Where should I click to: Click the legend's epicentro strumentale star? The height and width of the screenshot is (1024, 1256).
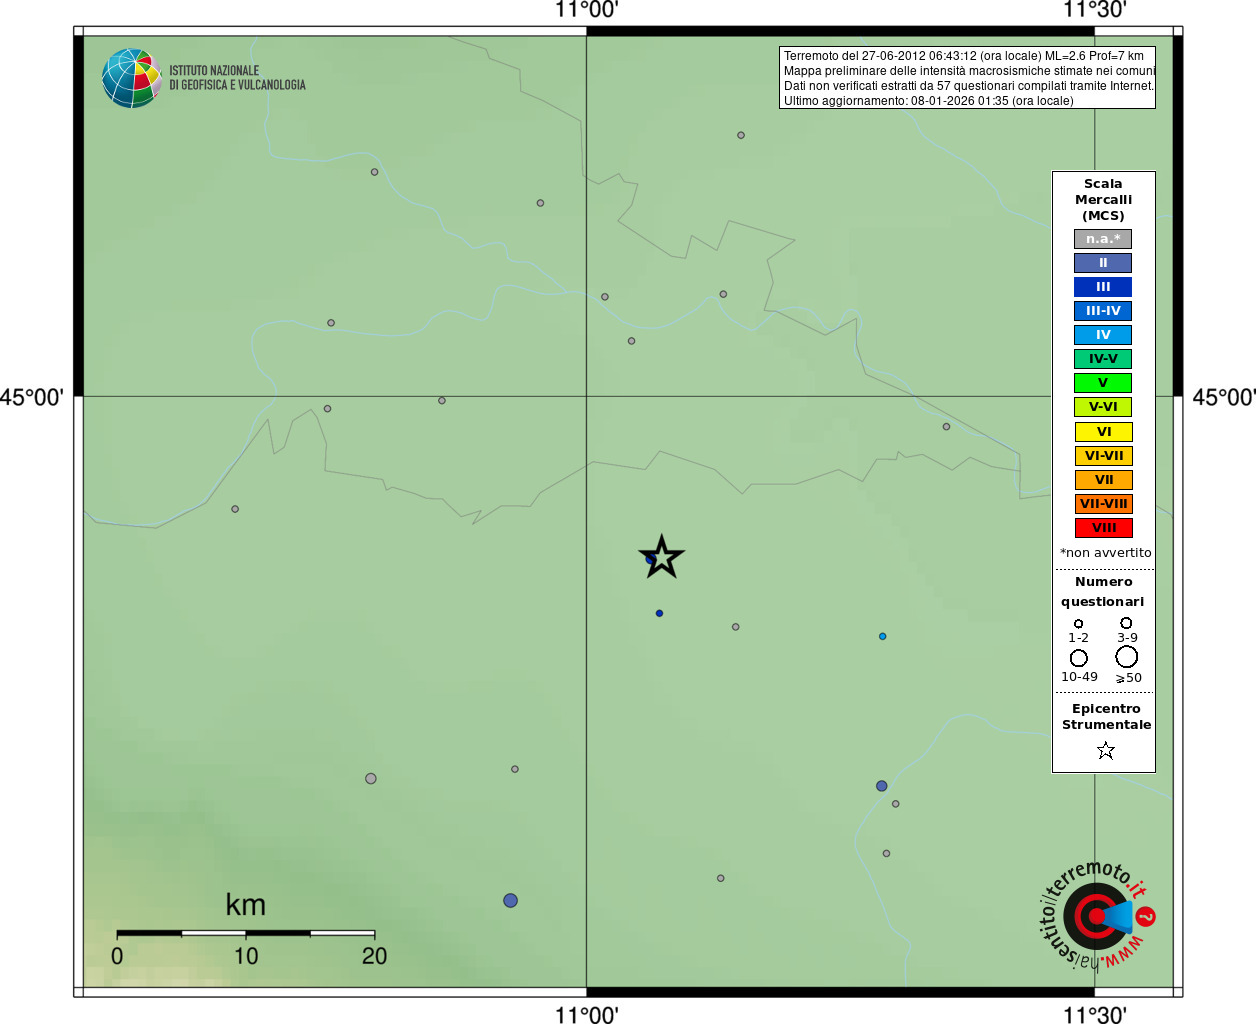click(1105, 750)
